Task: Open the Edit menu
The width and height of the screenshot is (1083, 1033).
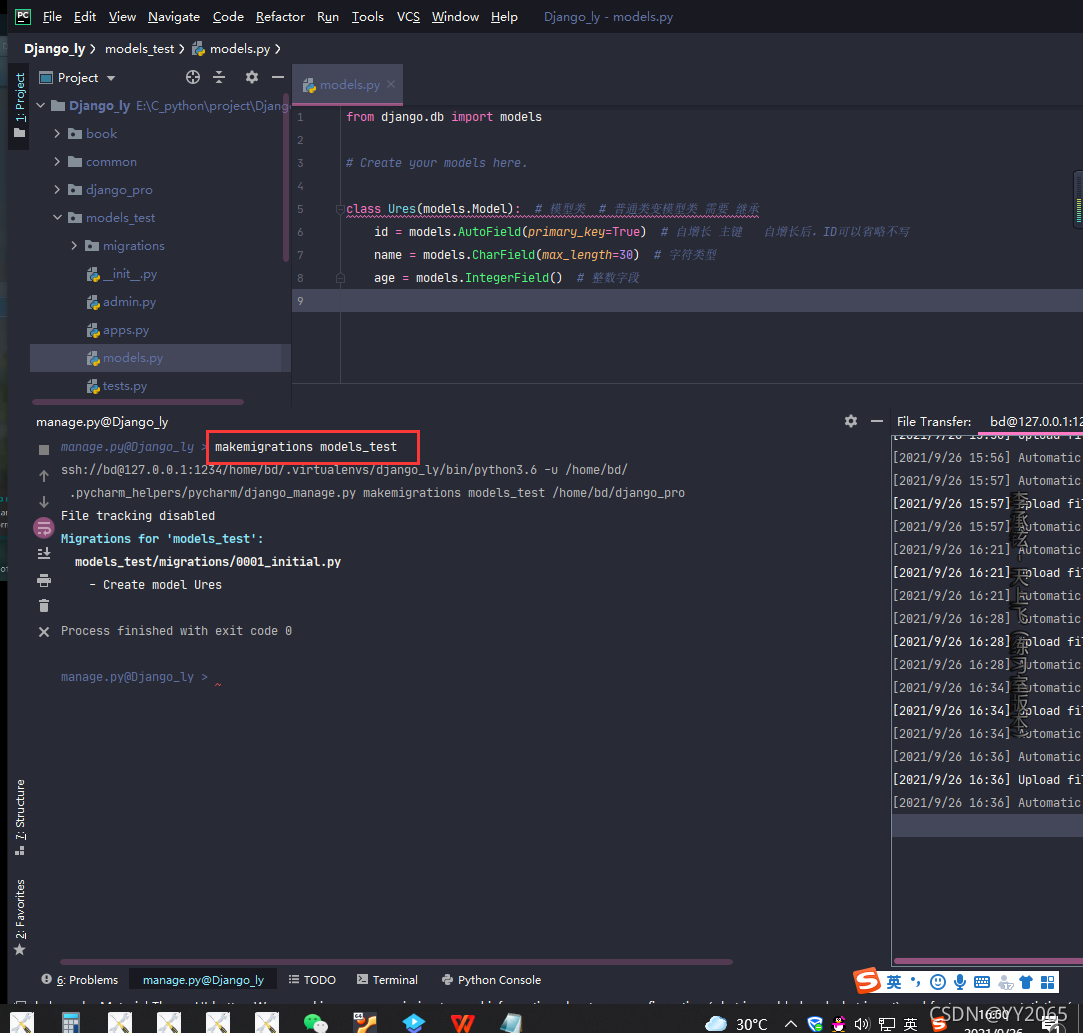Action: tap(85, 17)
